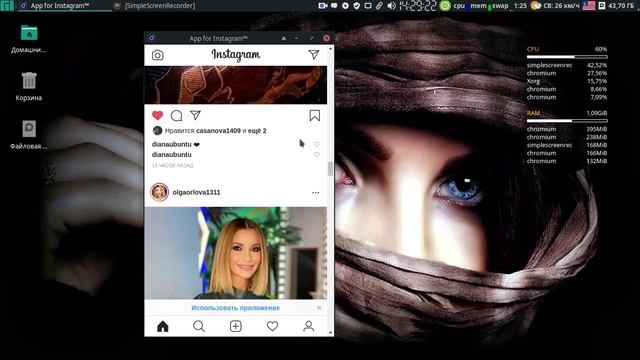Click the swap monitor label in panel
Image resolution: width=640 pixels, height=360 pixels.
(x=500, y=6)
